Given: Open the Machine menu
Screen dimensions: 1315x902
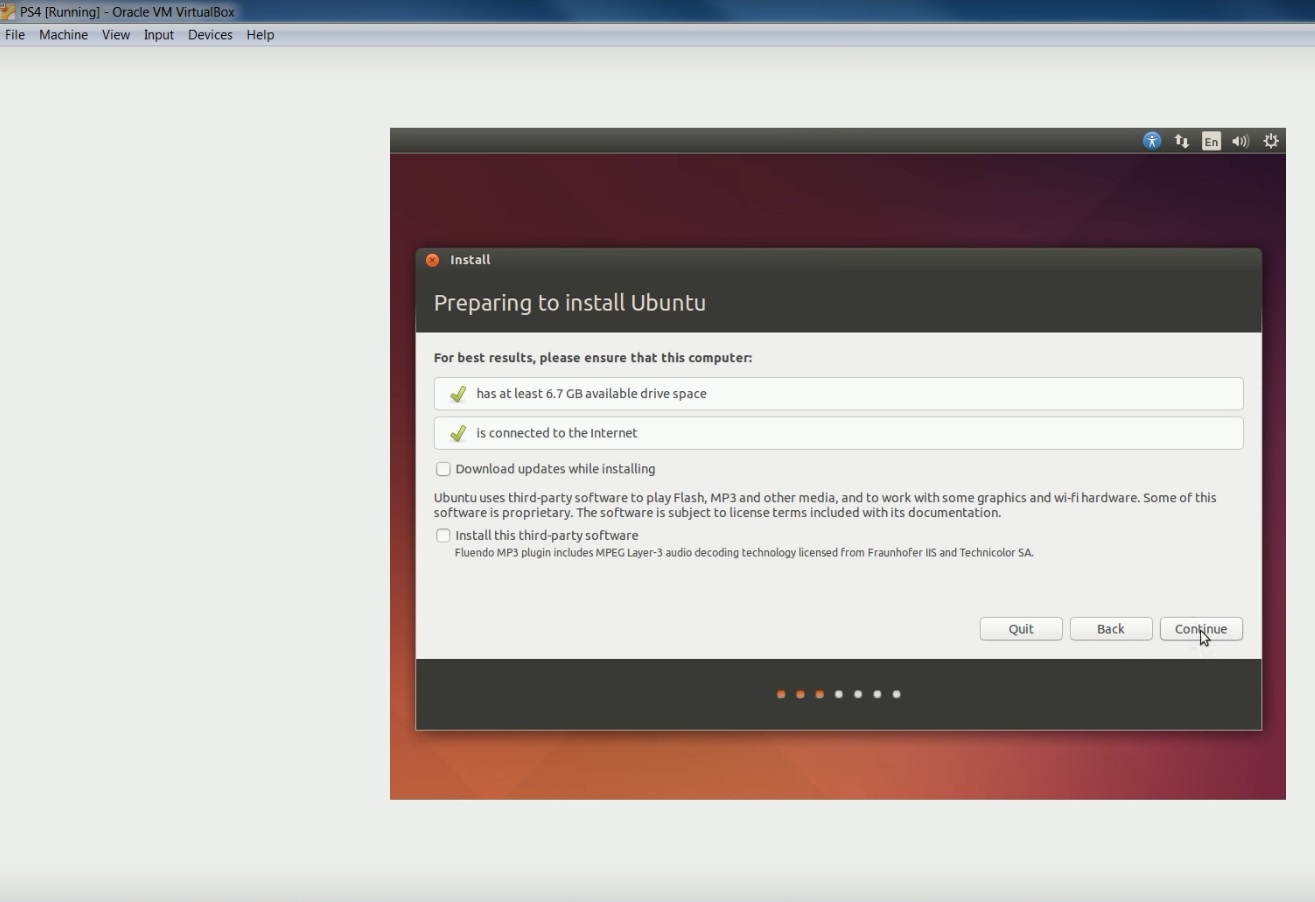Looking at the screenshot, I should coord(63,35).
